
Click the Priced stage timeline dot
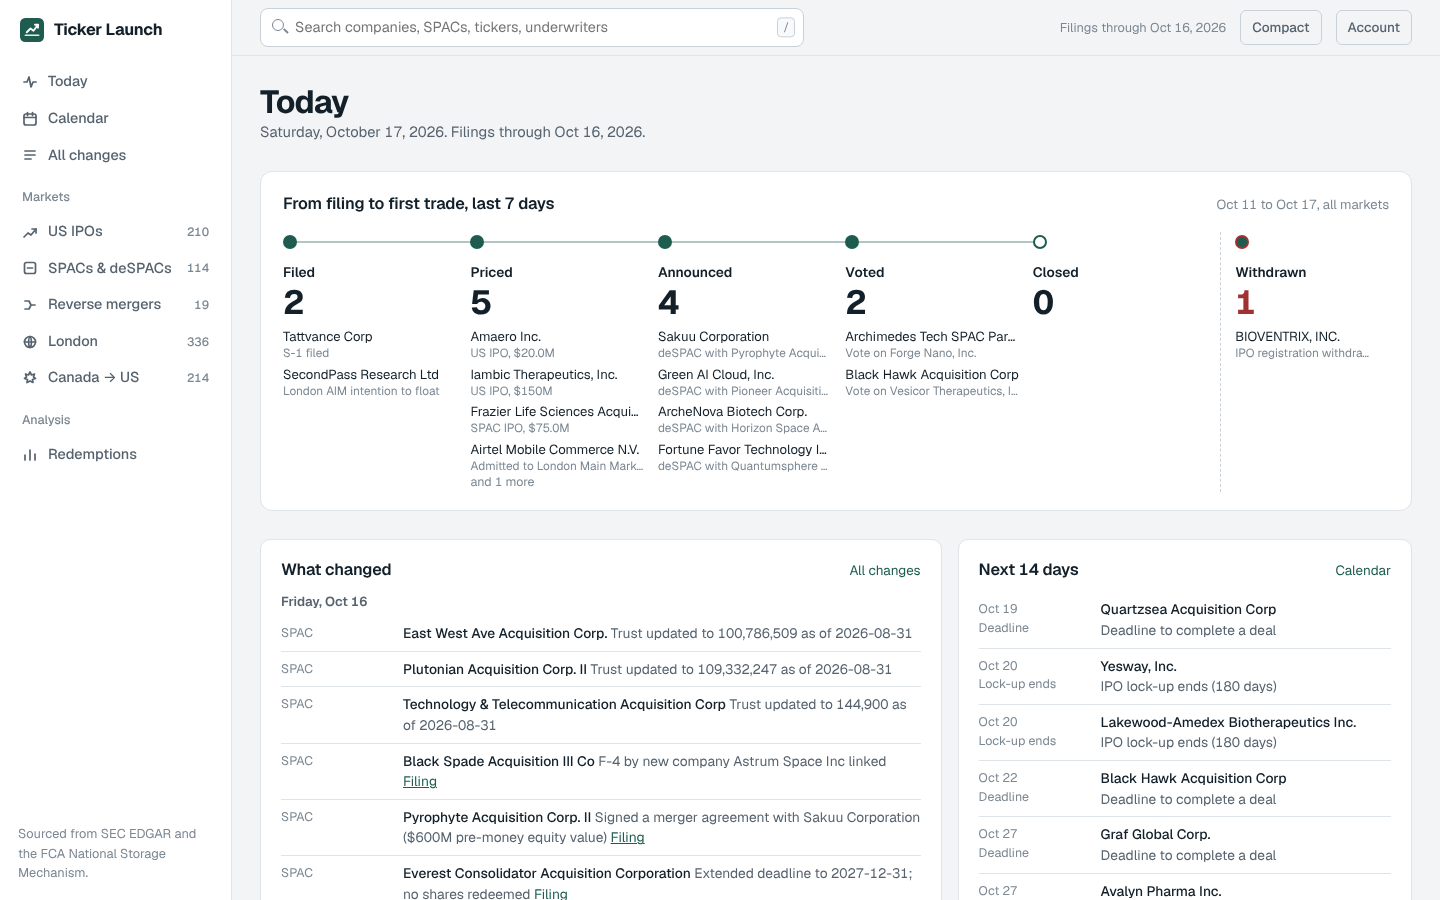(x=477, y=242)
